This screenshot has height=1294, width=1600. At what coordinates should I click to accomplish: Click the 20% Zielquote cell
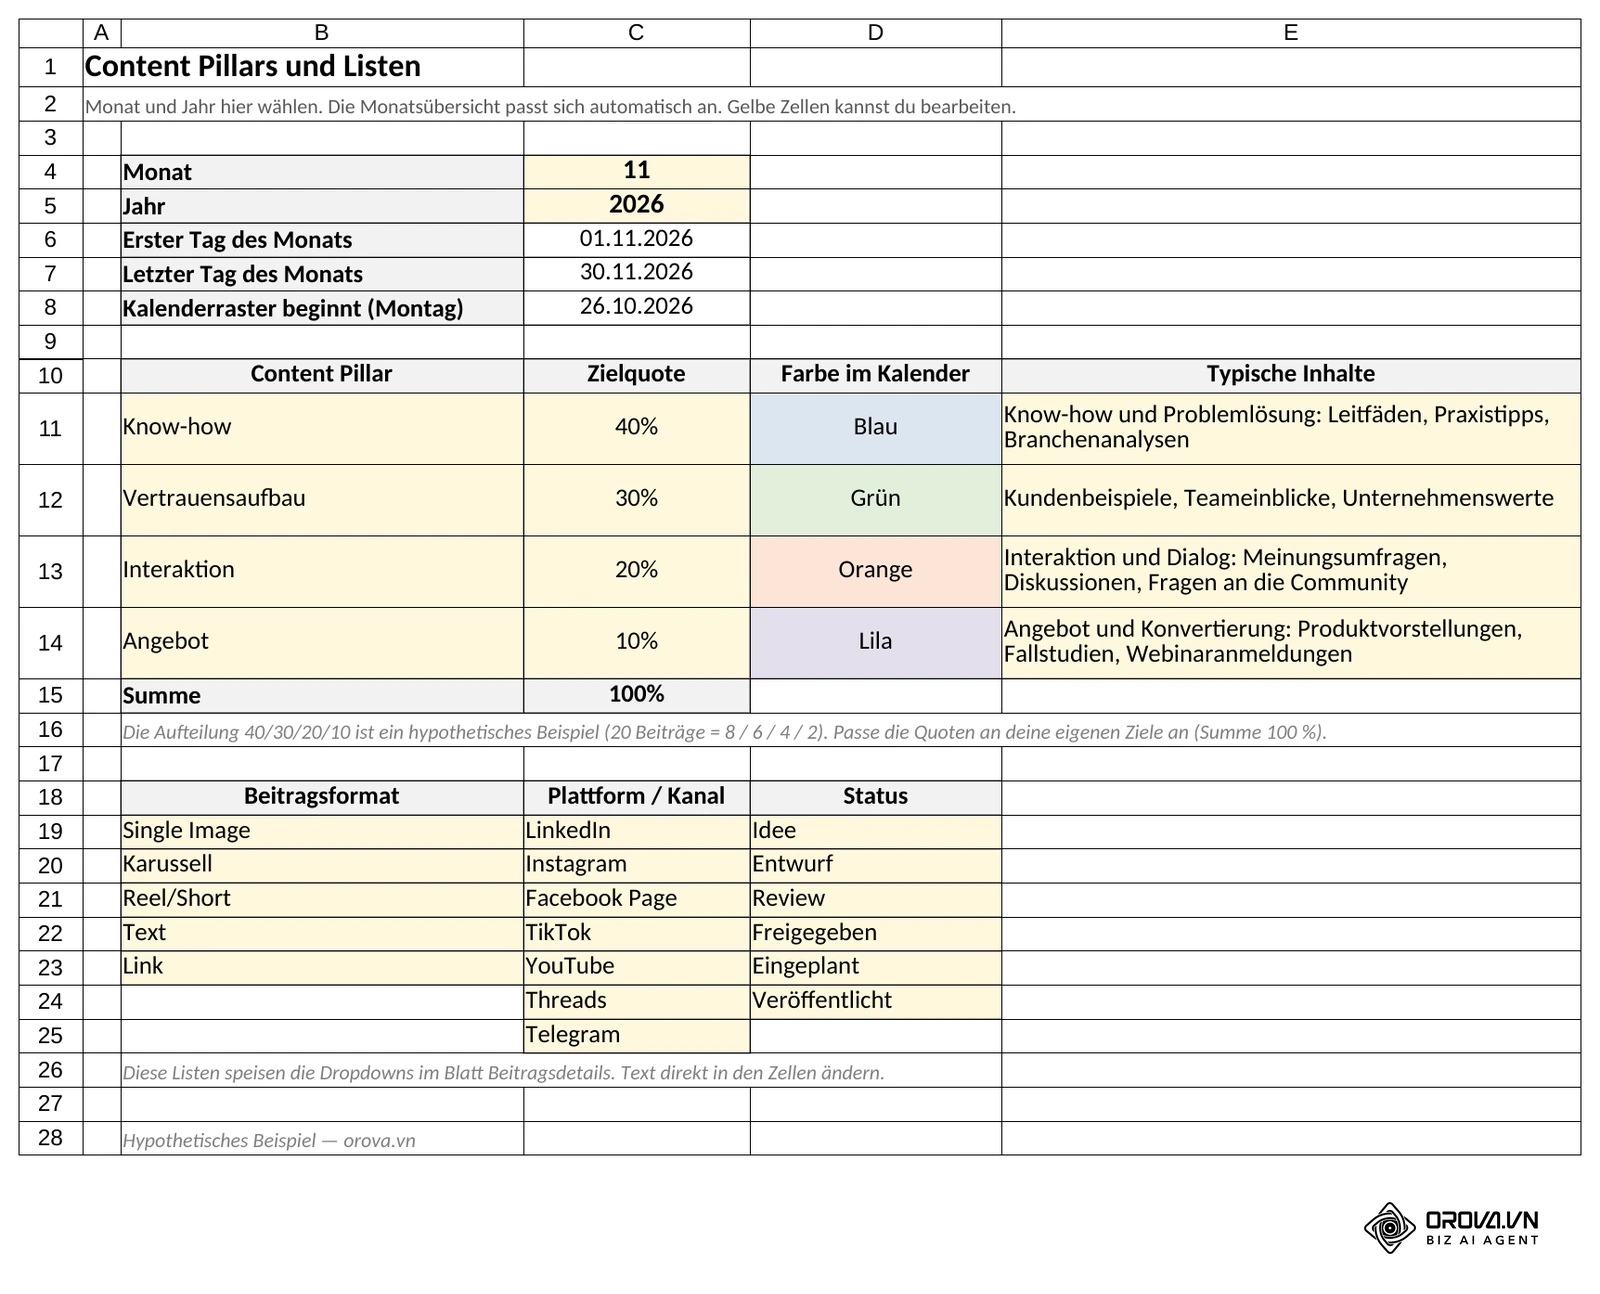pos(636,572)
